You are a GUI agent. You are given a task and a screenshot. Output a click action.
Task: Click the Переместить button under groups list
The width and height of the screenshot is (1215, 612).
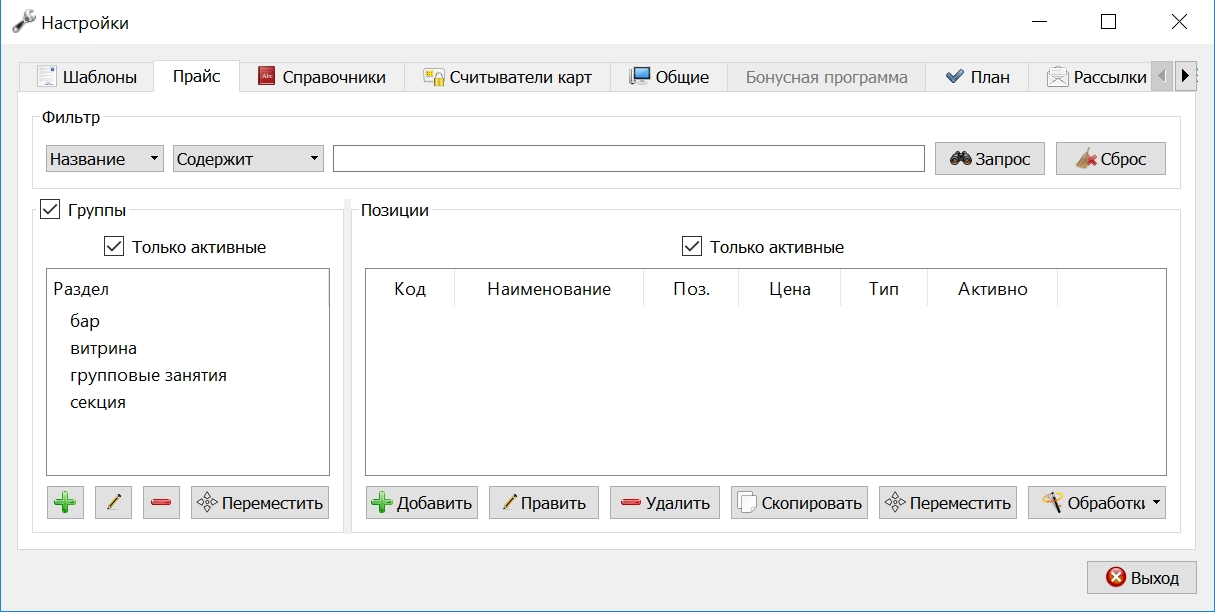pos(259,502)
